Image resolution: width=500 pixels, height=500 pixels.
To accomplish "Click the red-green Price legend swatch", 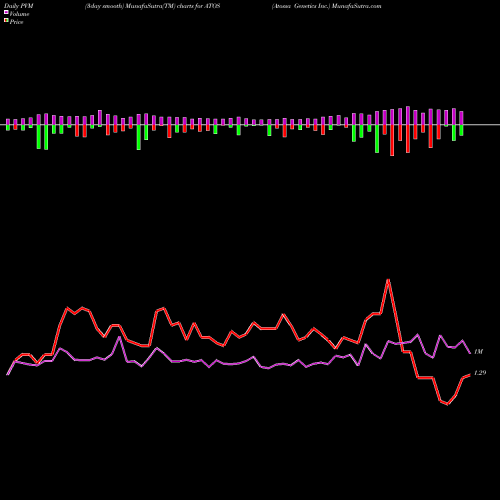I will [x=6, y=21].
